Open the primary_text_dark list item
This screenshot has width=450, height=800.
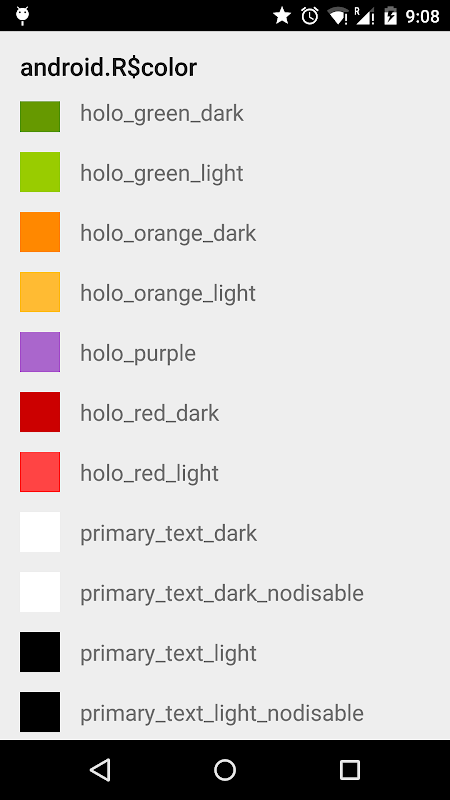coord(225,532)
